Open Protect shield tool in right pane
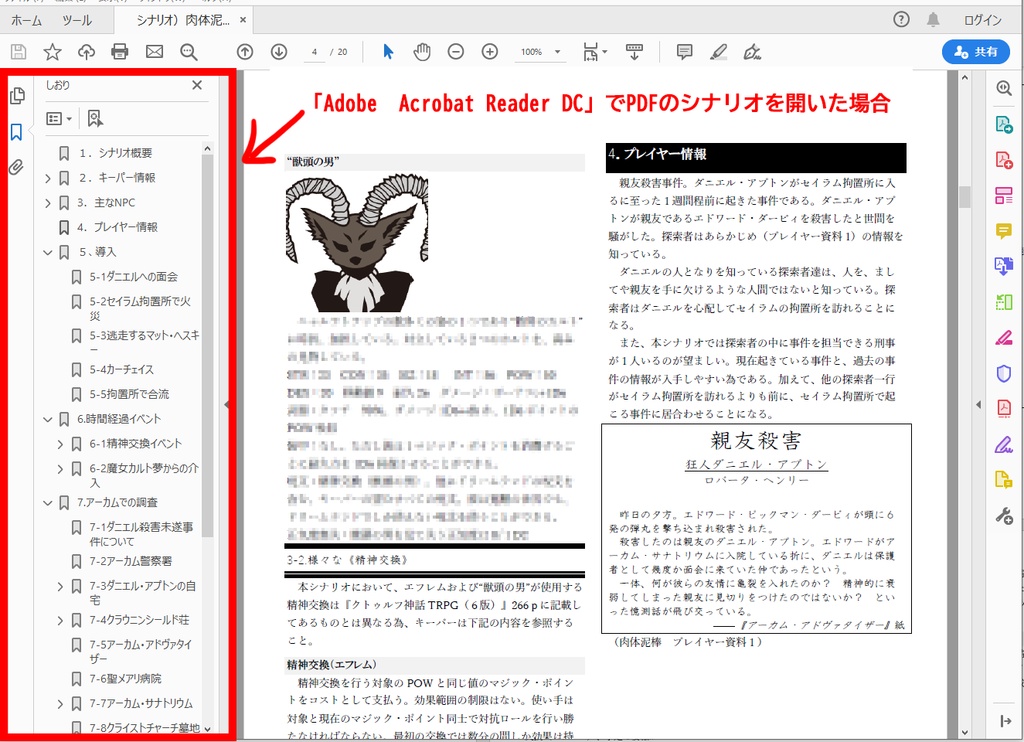 tap(1004, 373)
